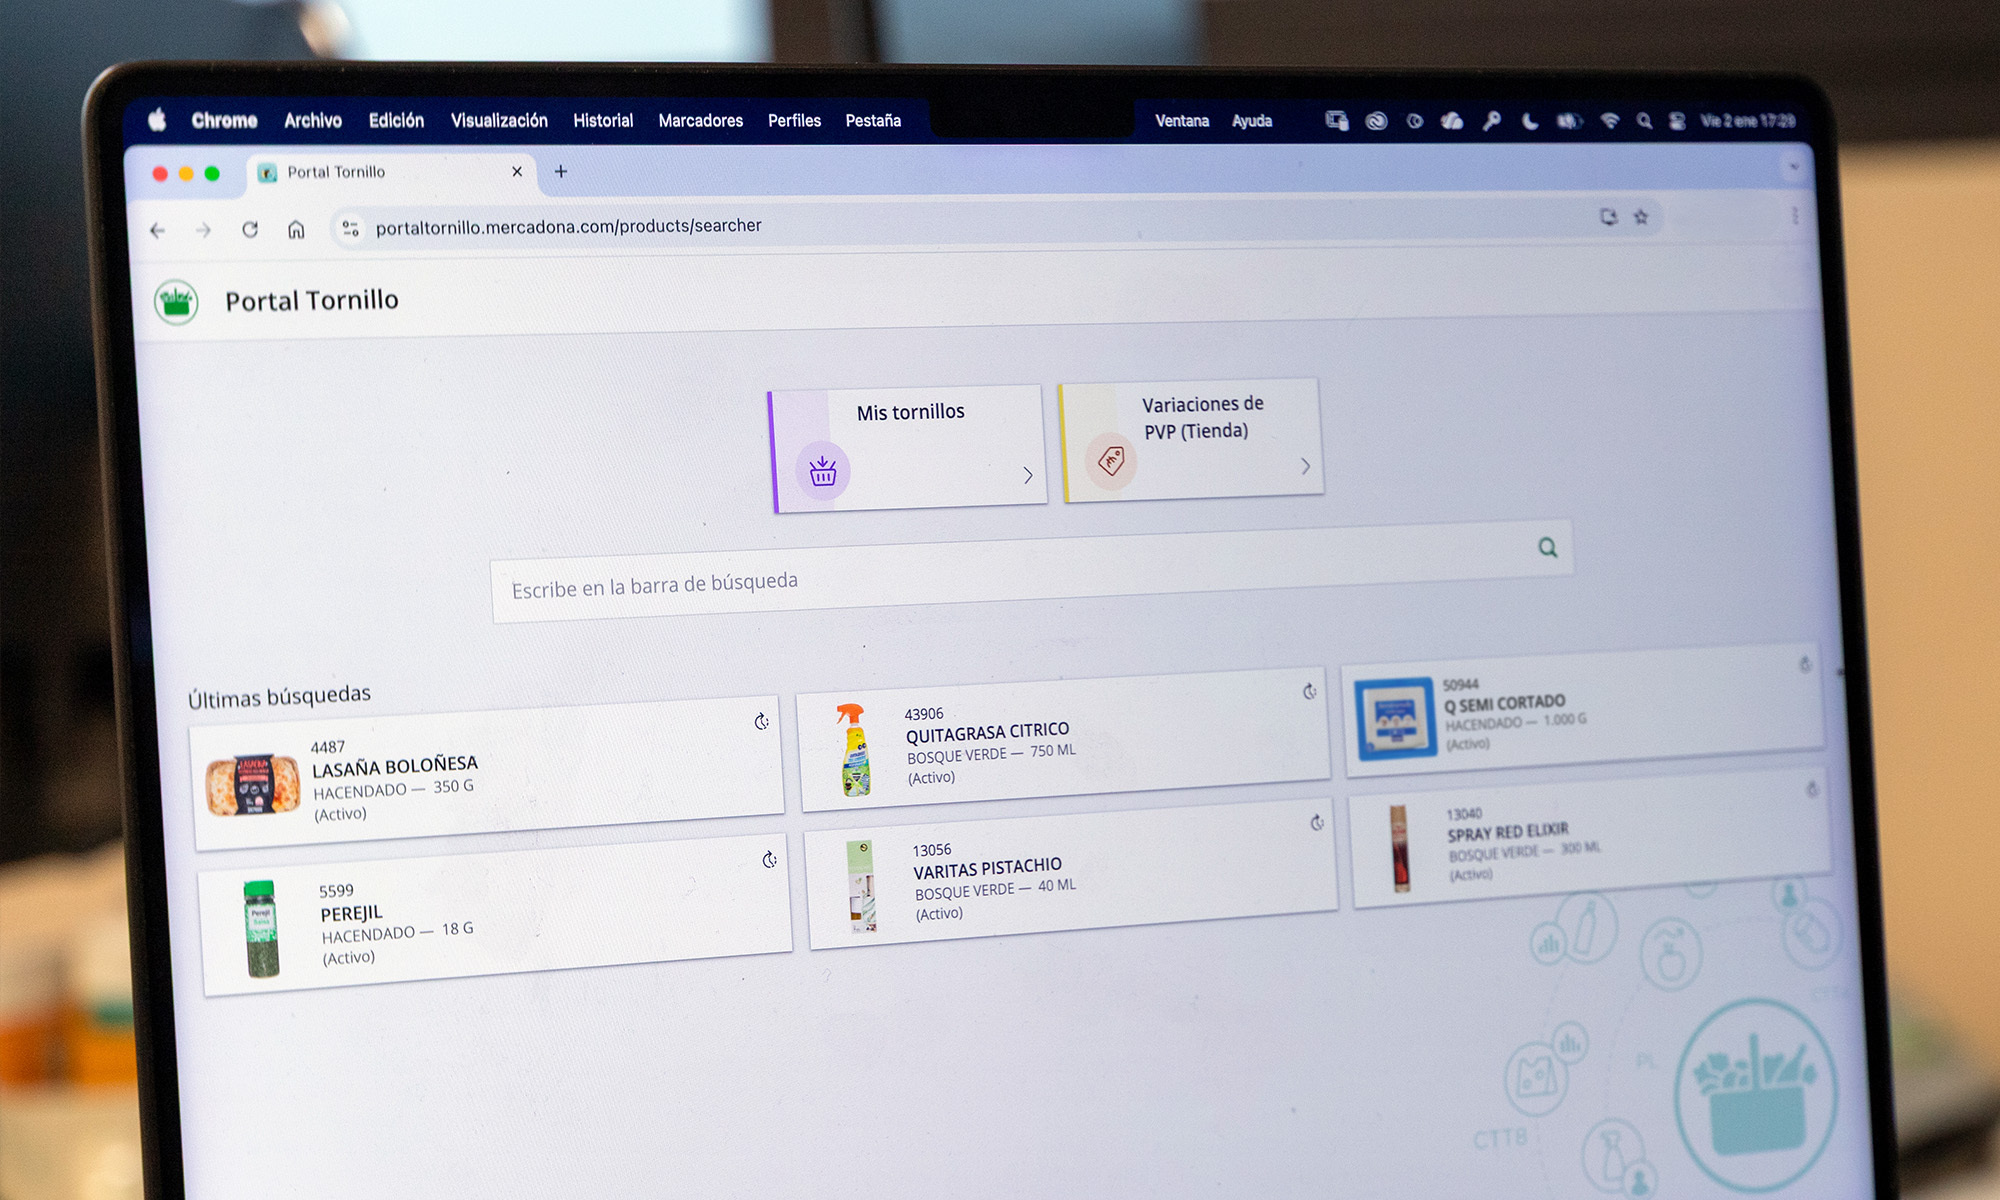Image resolution: width=2000 pixels, height=1200 pixels.
Task: Click the cloud icon in menu bar
Action: click(1452, 121)
